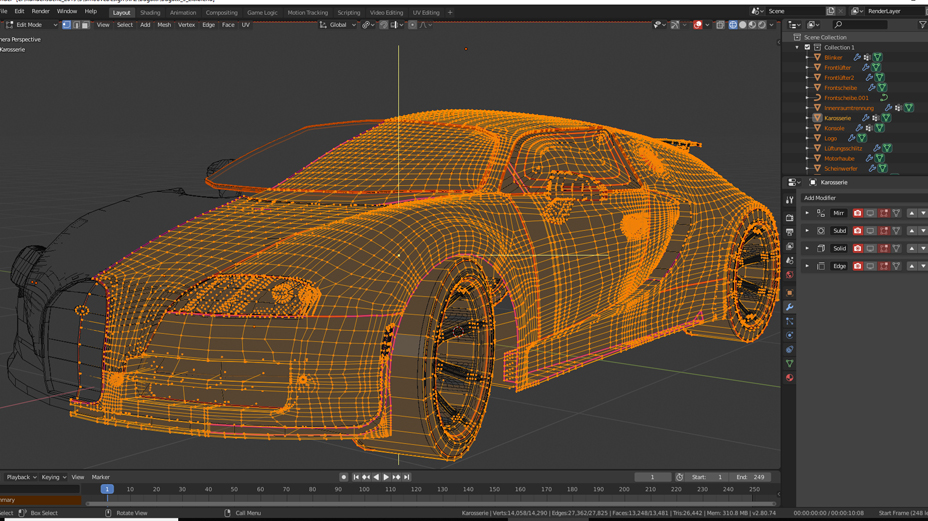This screenshot has height=521, width=928.
Task: Click the outliner filter funnel icon
Action: coord(922,24)
